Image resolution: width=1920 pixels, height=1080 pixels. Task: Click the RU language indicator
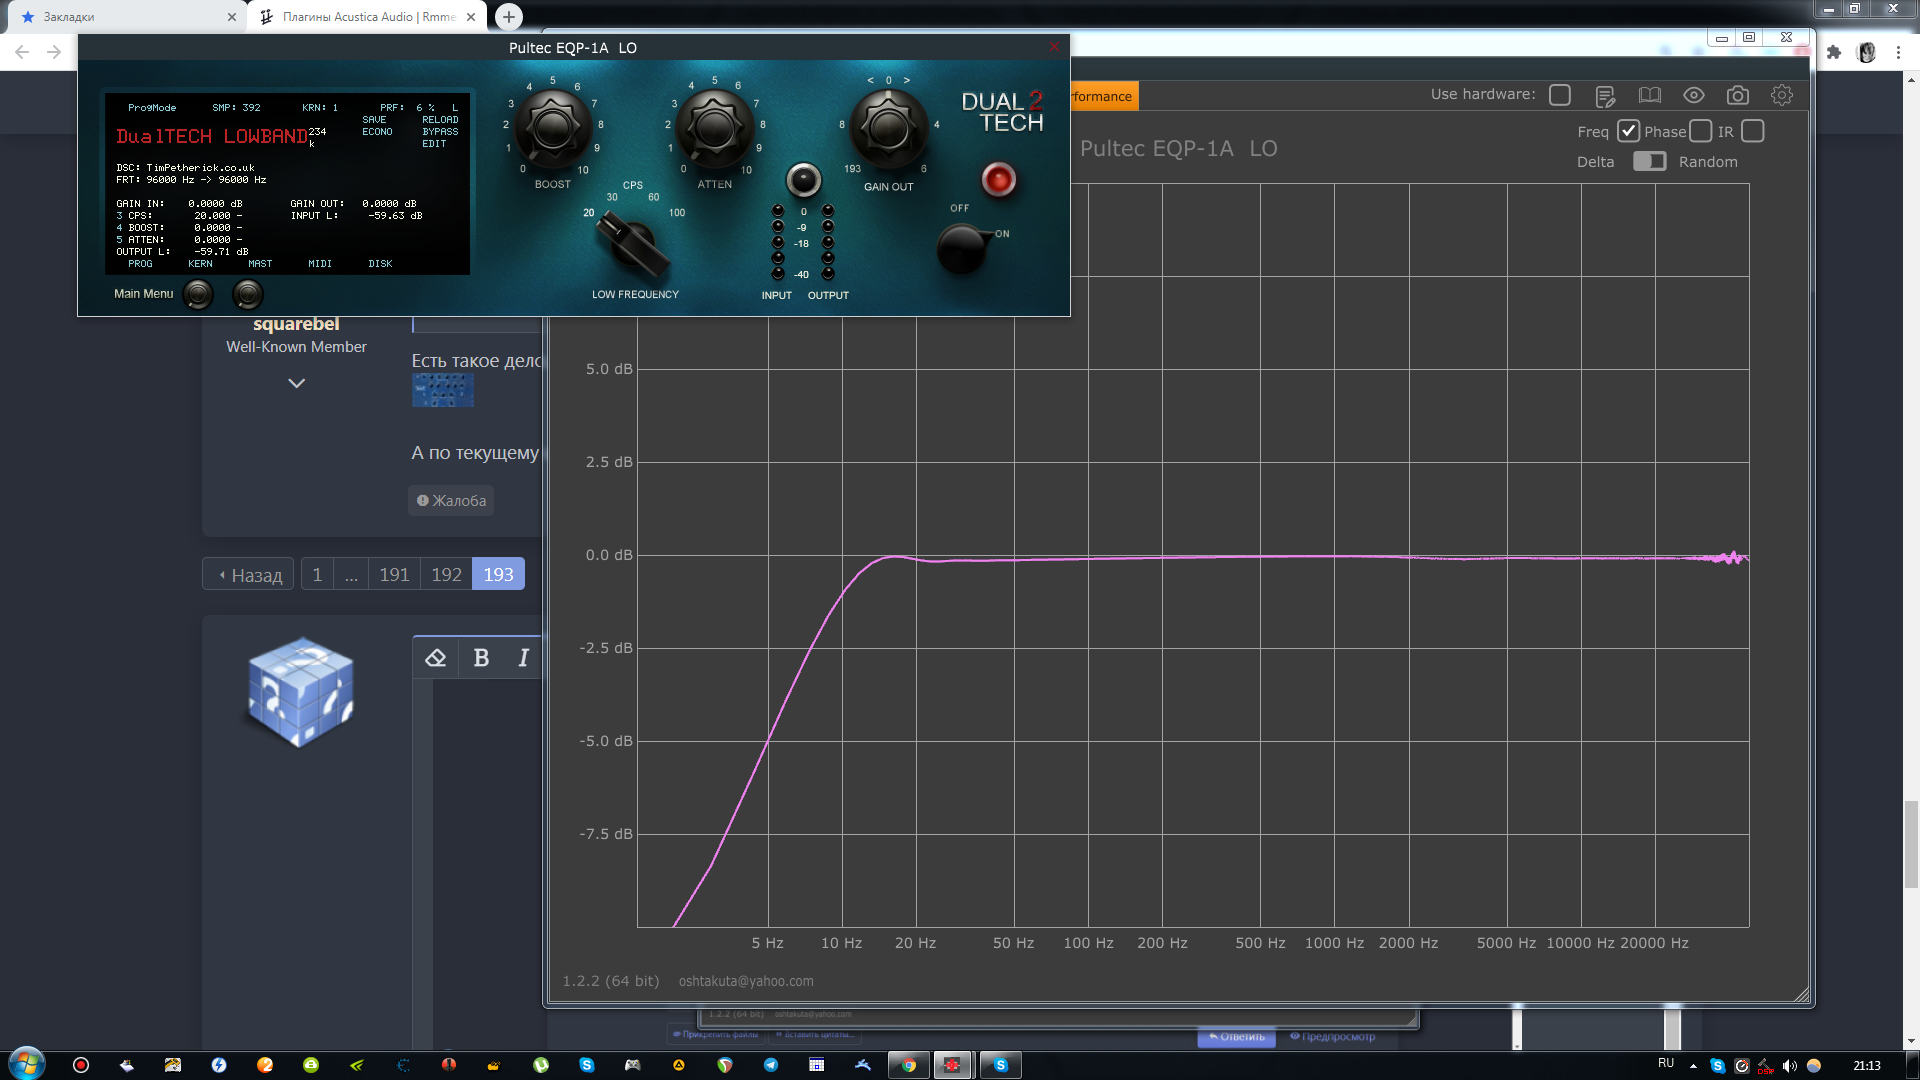(x=1666, y=1064)
